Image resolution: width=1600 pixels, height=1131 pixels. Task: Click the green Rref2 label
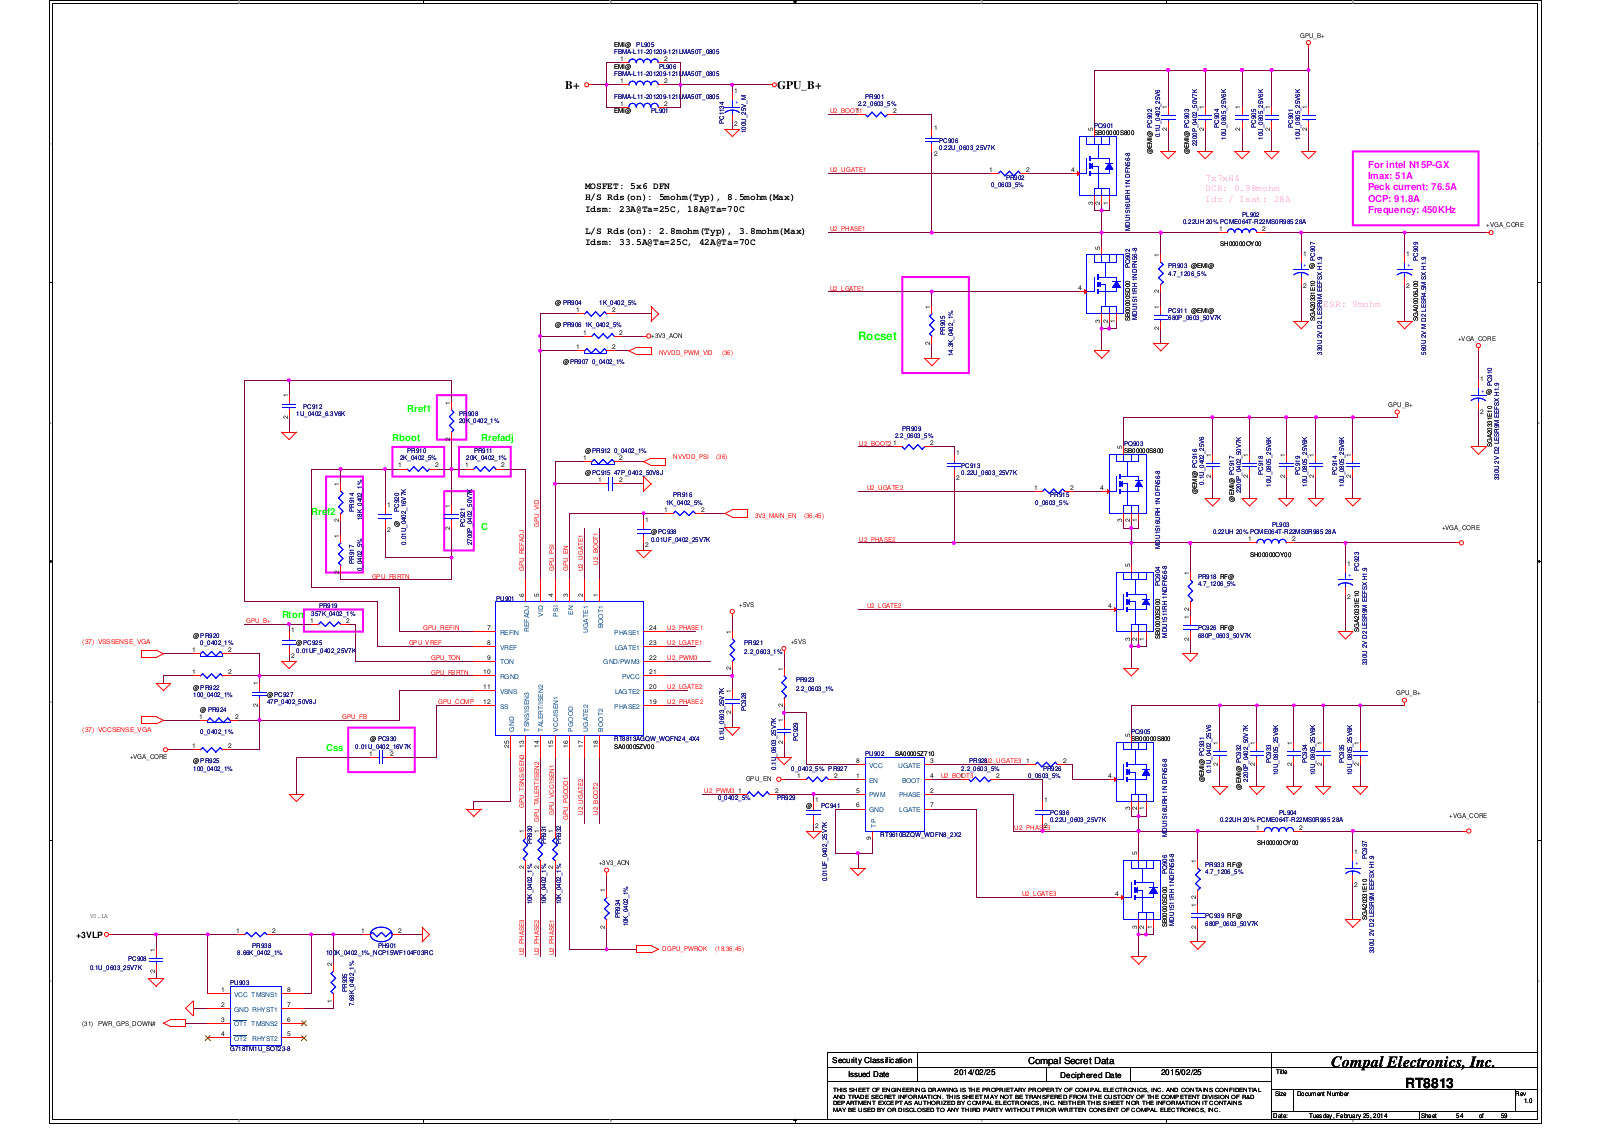point(323,511)
